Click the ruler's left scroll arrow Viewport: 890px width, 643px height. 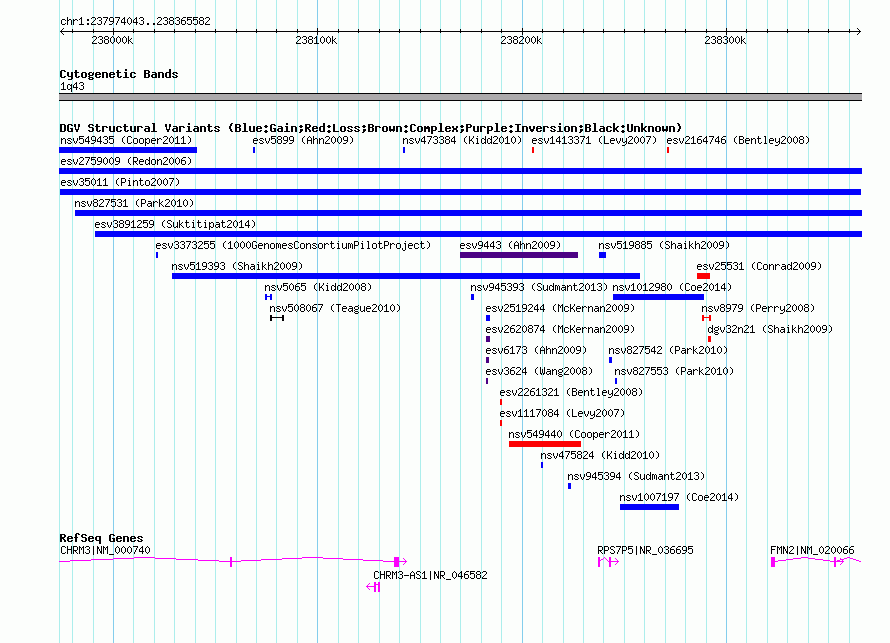(x=63, y=31)
